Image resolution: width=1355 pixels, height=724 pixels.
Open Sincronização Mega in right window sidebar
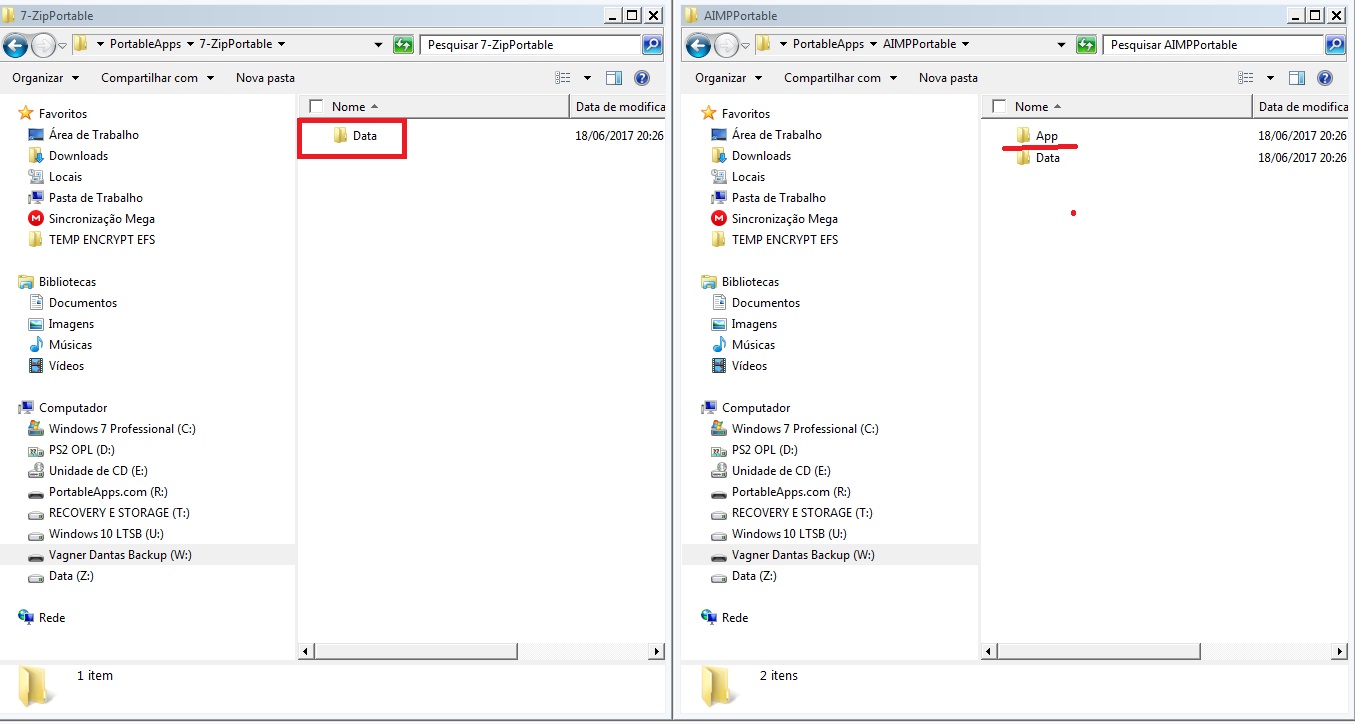coord(774,219)
